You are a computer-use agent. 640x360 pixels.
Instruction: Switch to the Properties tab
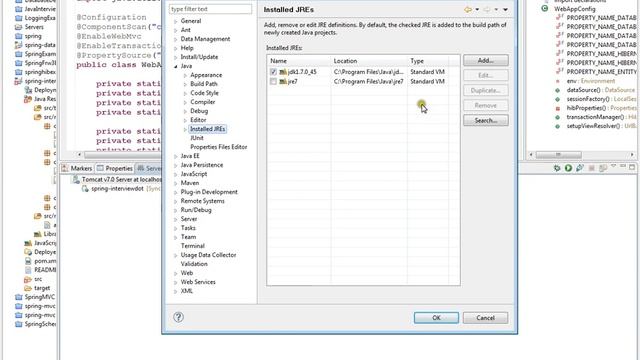115,168
